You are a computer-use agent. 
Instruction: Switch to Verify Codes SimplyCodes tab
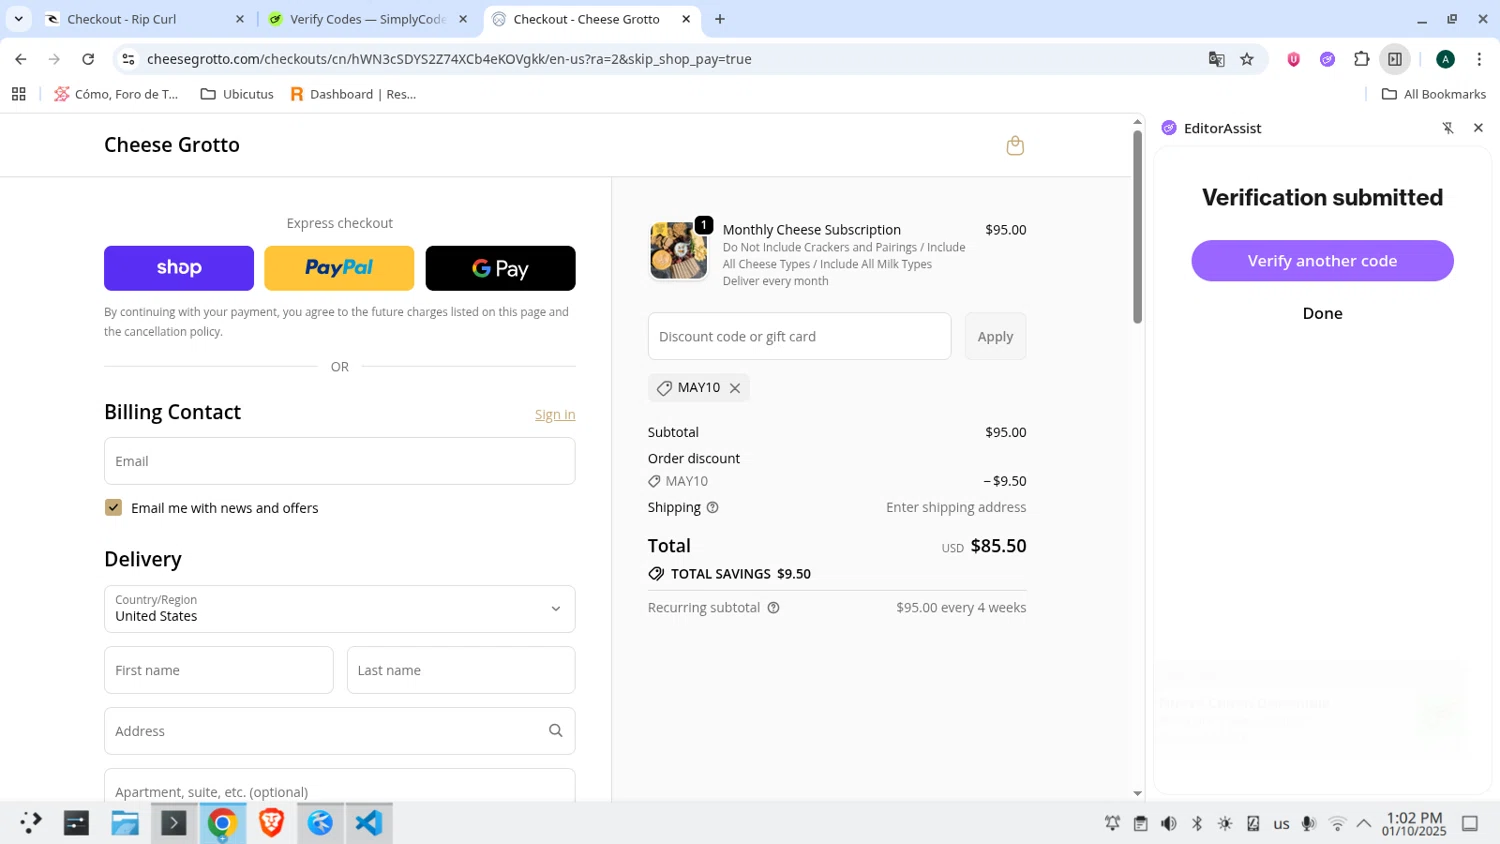point(367,19)
